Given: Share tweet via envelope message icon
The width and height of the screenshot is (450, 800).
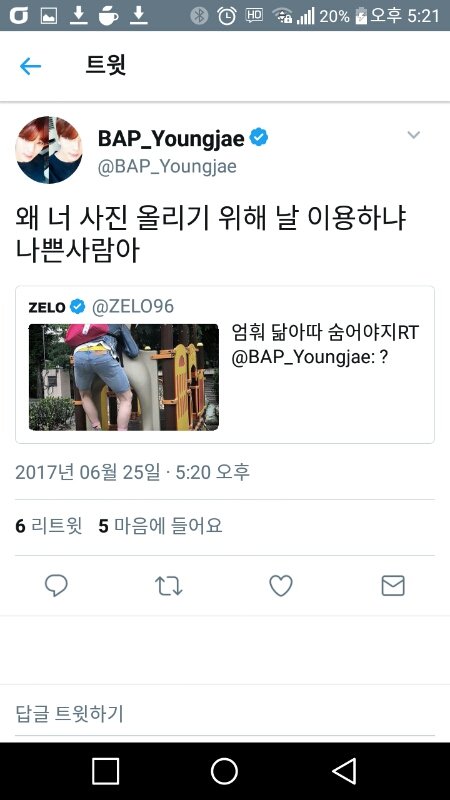Looking at the screenshot, I should pos(393,586).
